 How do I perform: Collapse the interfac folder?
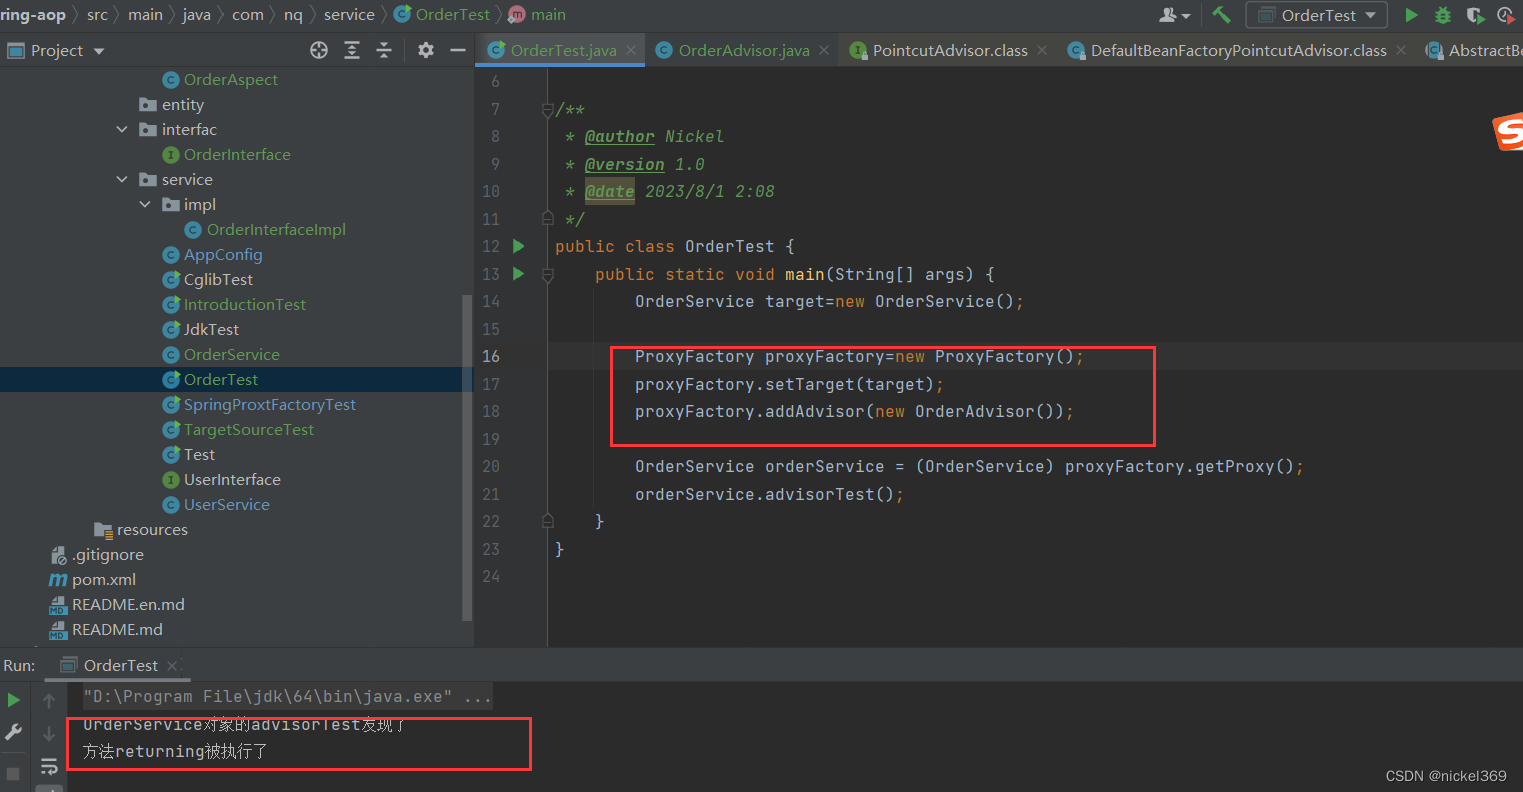tap(122, 129)
